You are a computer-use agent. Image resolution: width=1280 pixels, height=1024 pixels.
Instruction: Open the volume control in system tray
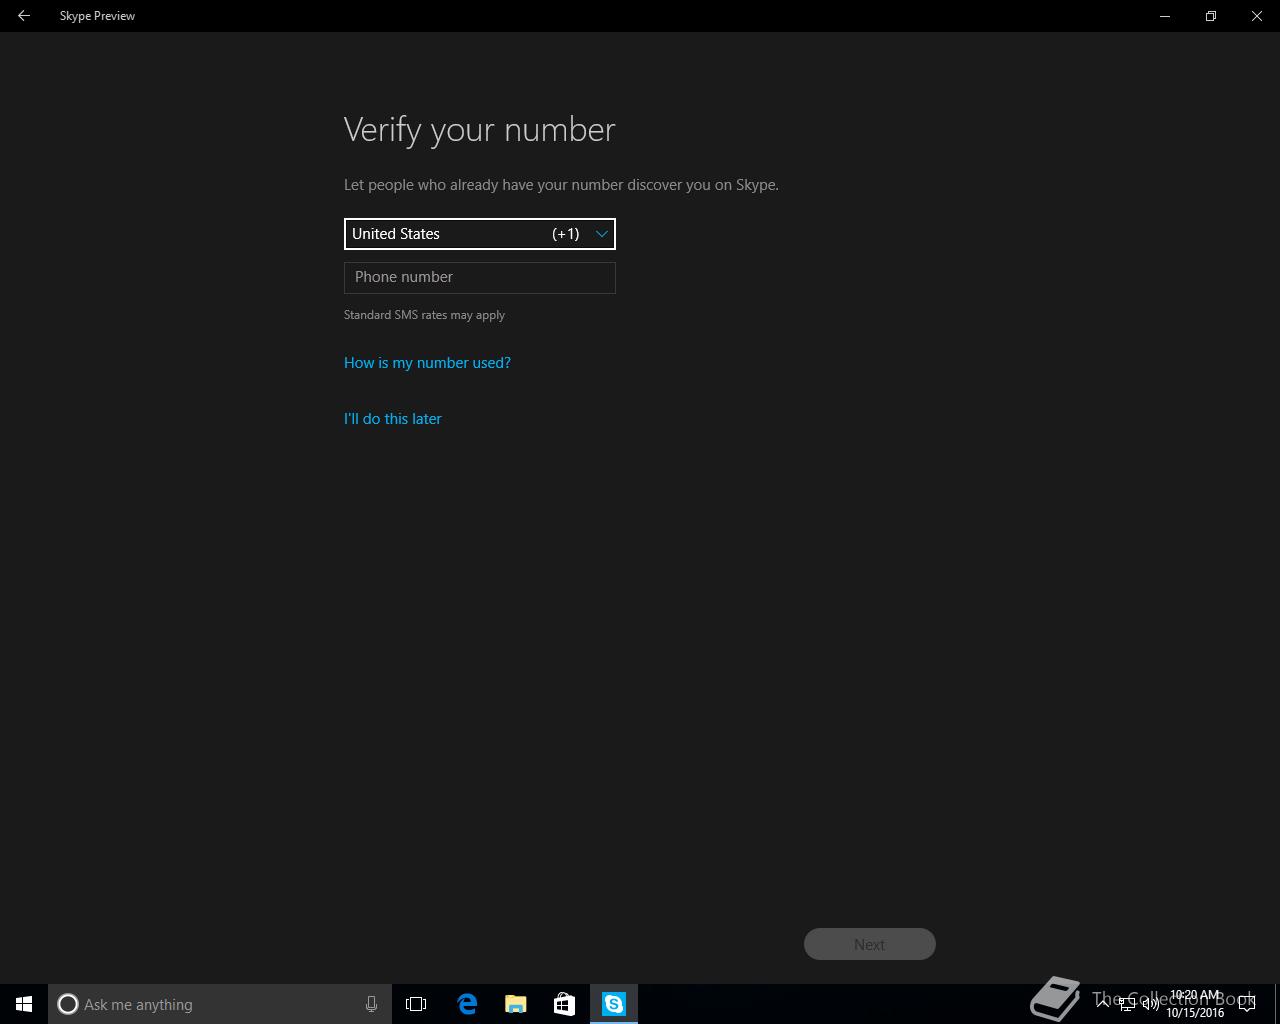pyautogui.click(x=1151, y=1004)
